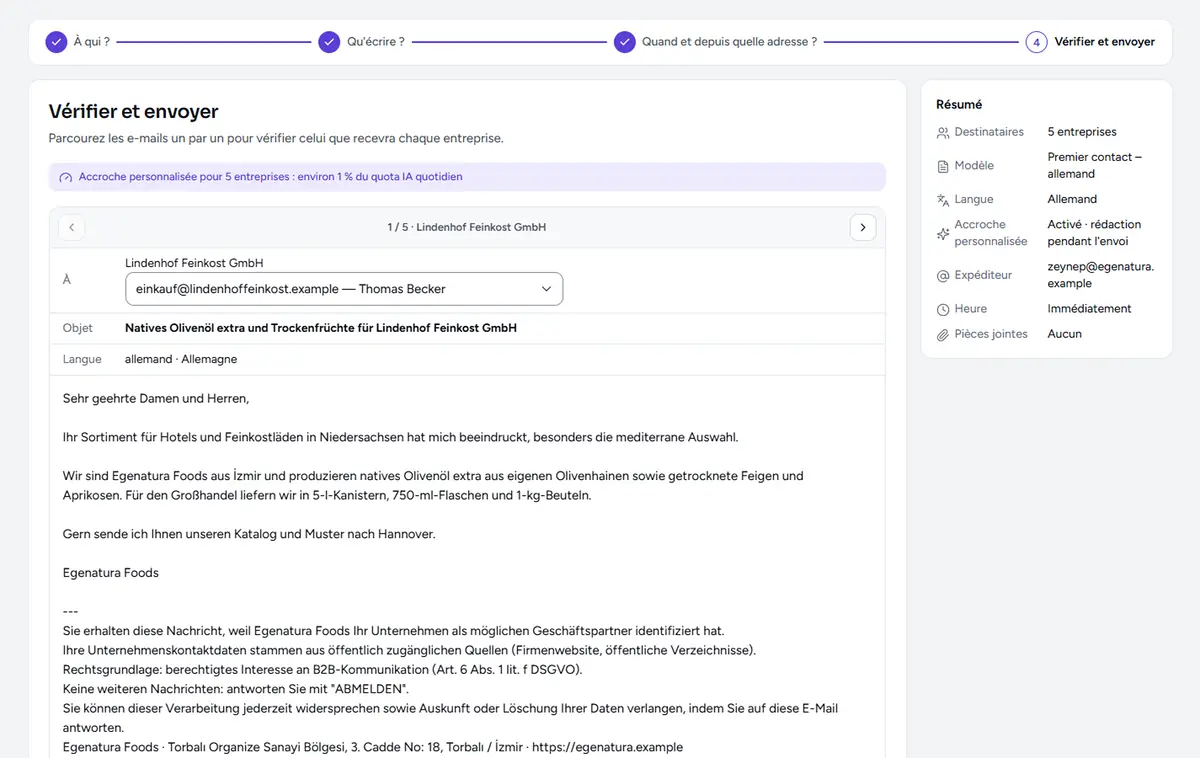Click the ABMELDEN unsubscribe instruction line

click(x=236, y=689)
